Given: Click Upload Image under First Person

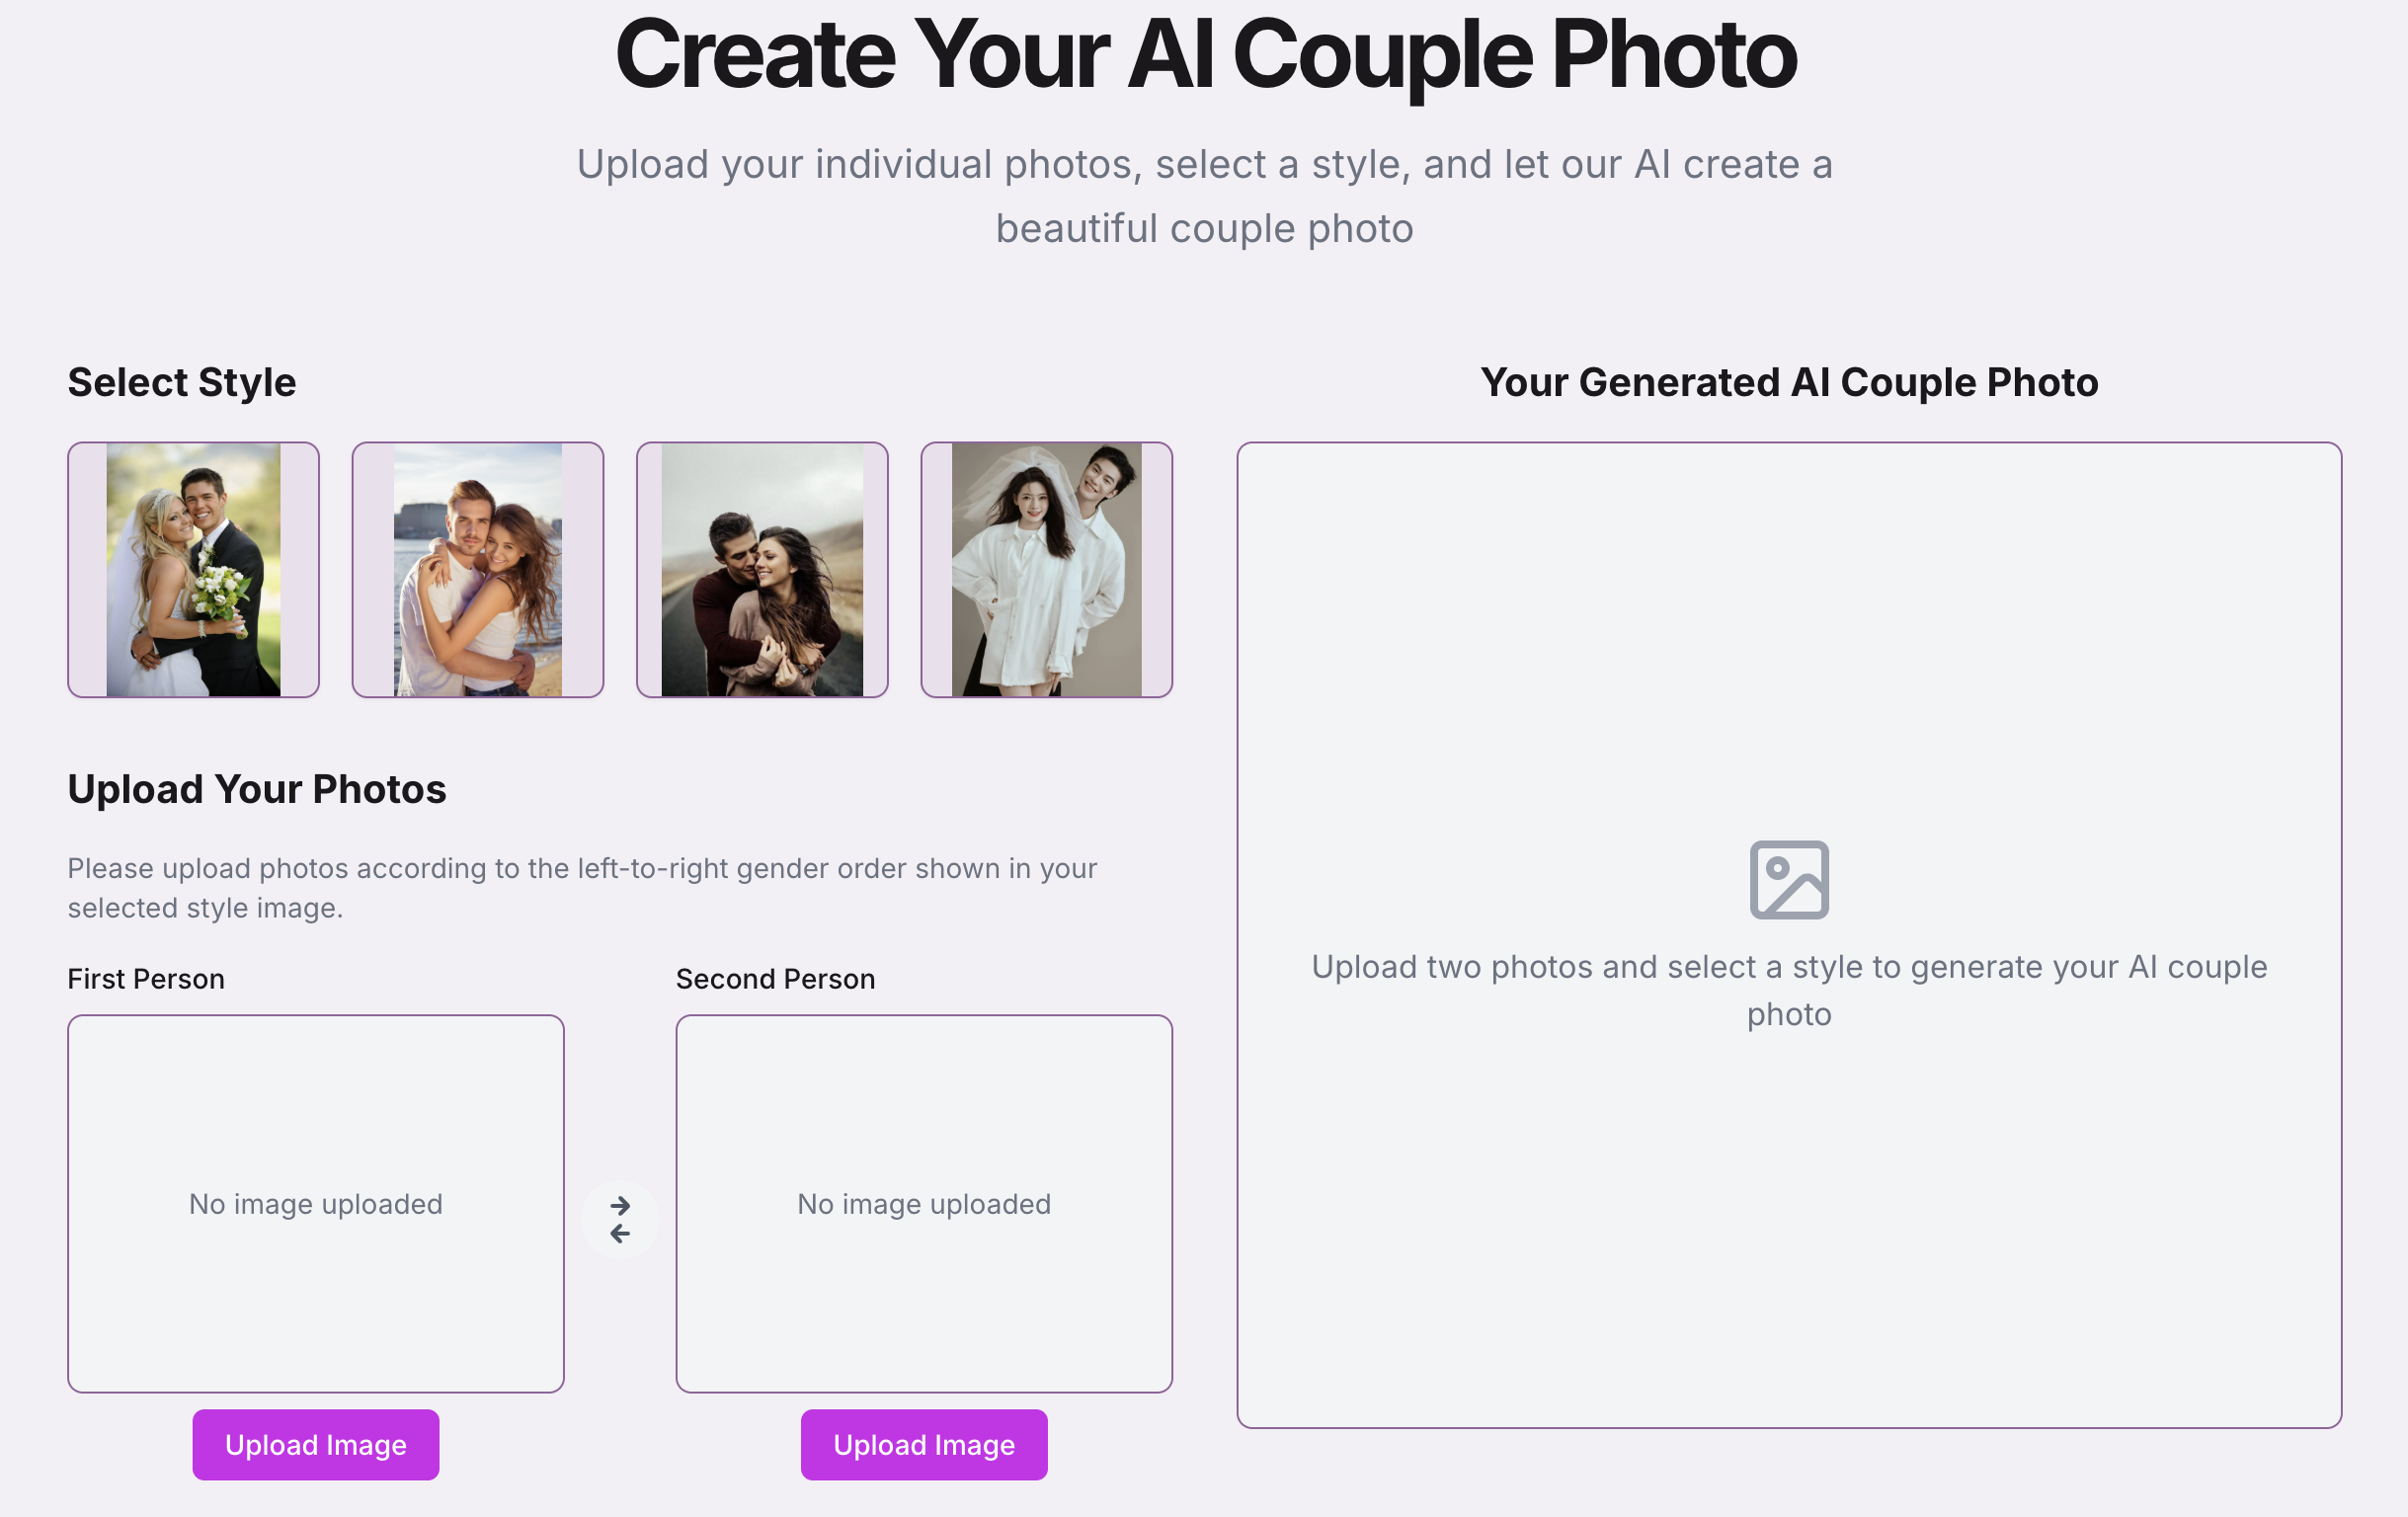Looking at the screenshot, I should click(316, 1444).
